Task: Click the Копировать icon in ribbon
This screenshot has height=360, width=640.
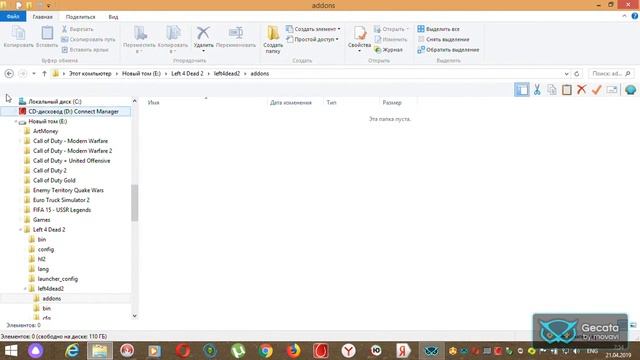Action: click(x=18, y=33)
